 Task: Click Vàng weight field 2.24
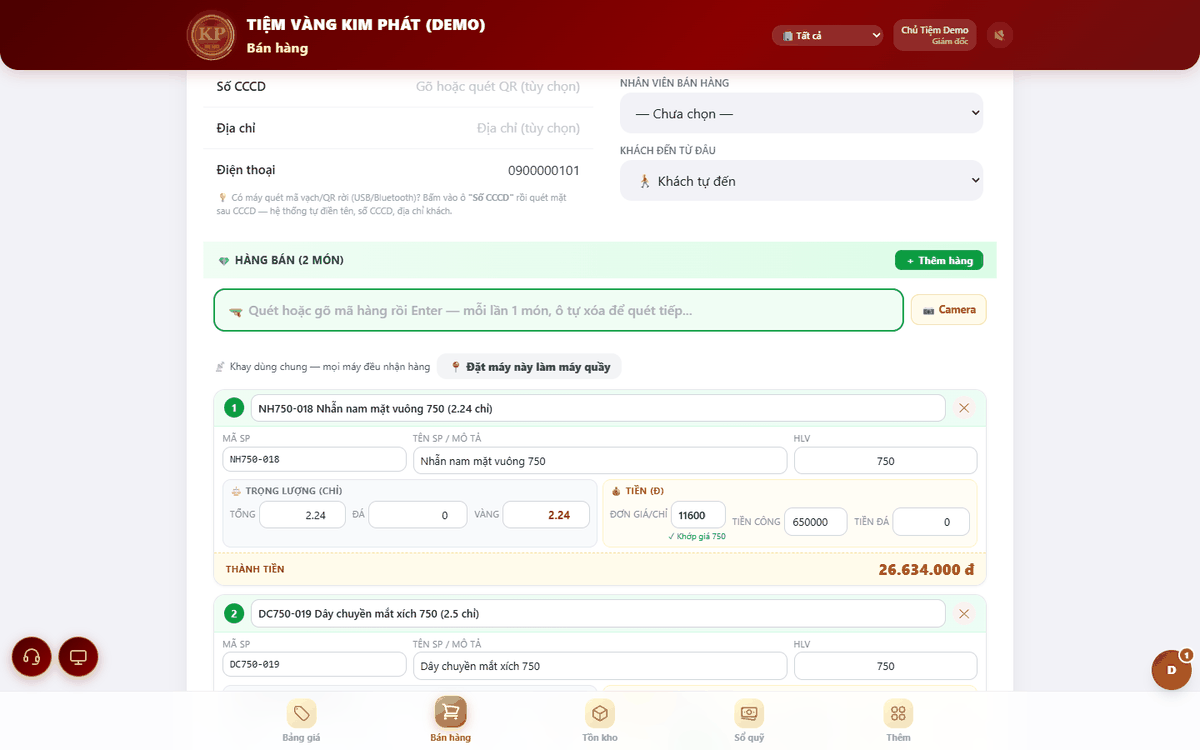pyautogui.click(x=546, y=515)
